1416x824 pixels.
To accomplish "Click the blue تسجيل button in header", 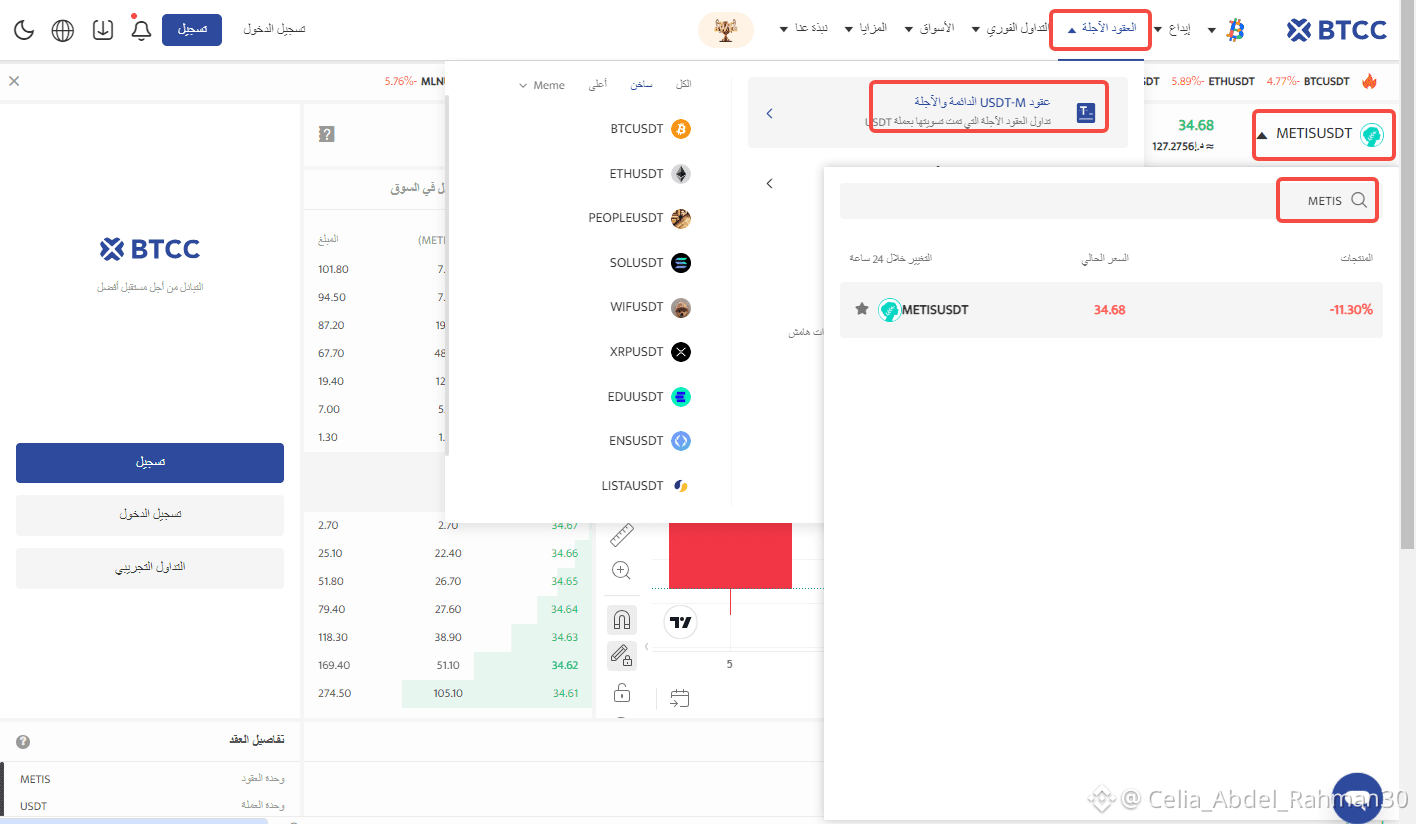I will 192,29.
